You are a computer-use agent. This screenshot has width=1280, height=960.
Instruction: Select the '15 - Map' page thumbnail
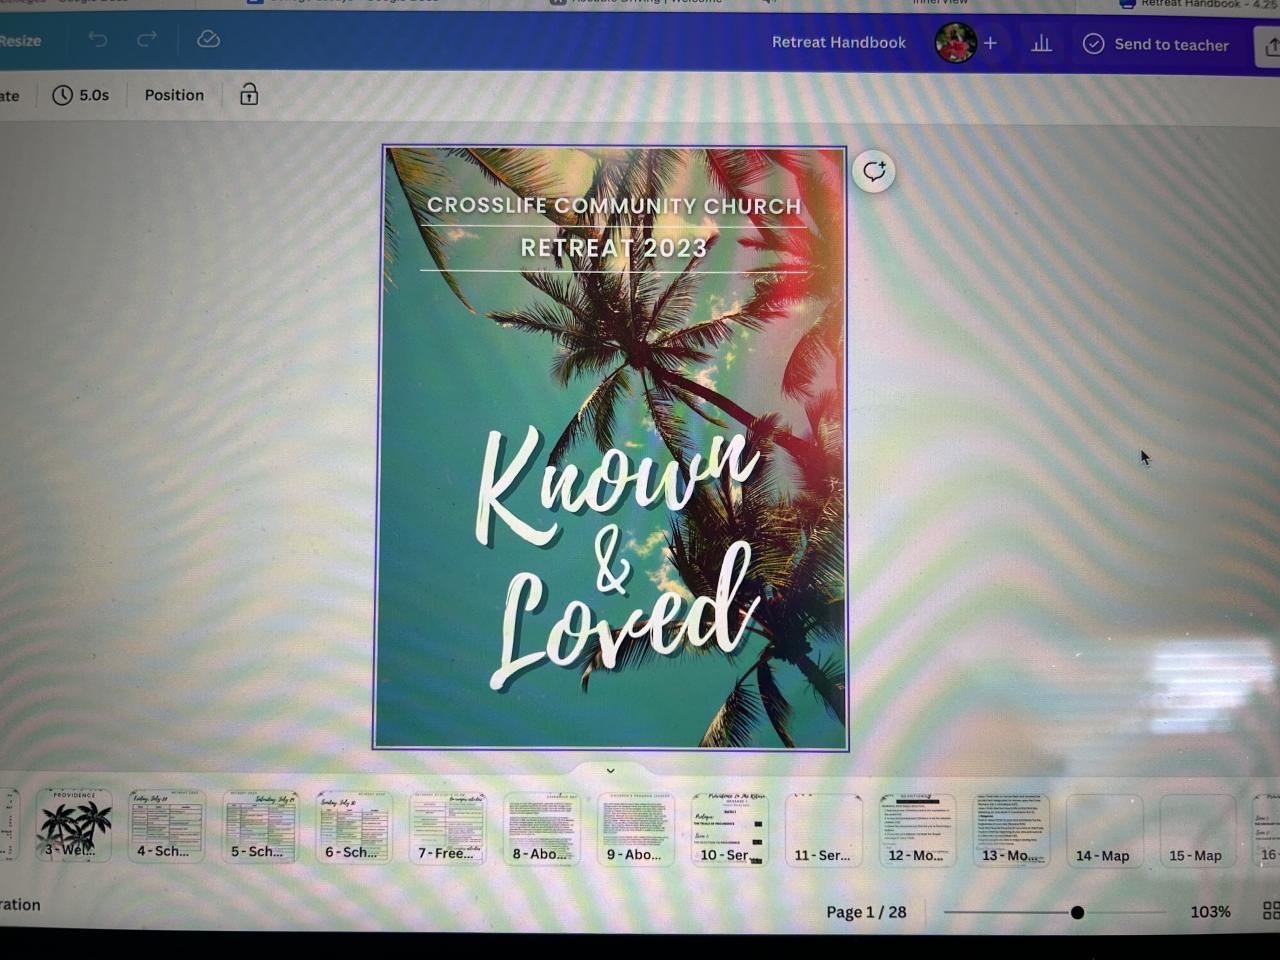[x=1197, y=831]
